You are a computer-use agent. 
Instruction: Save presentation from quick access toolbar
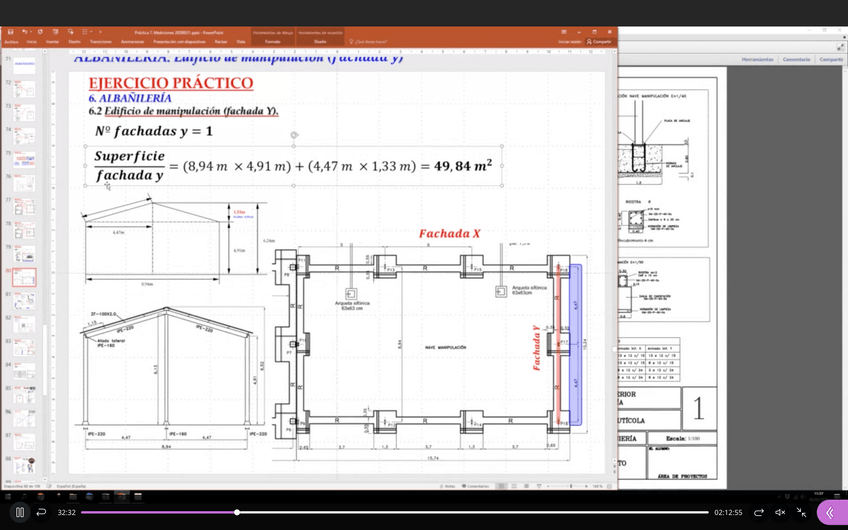tap(11, 32)
